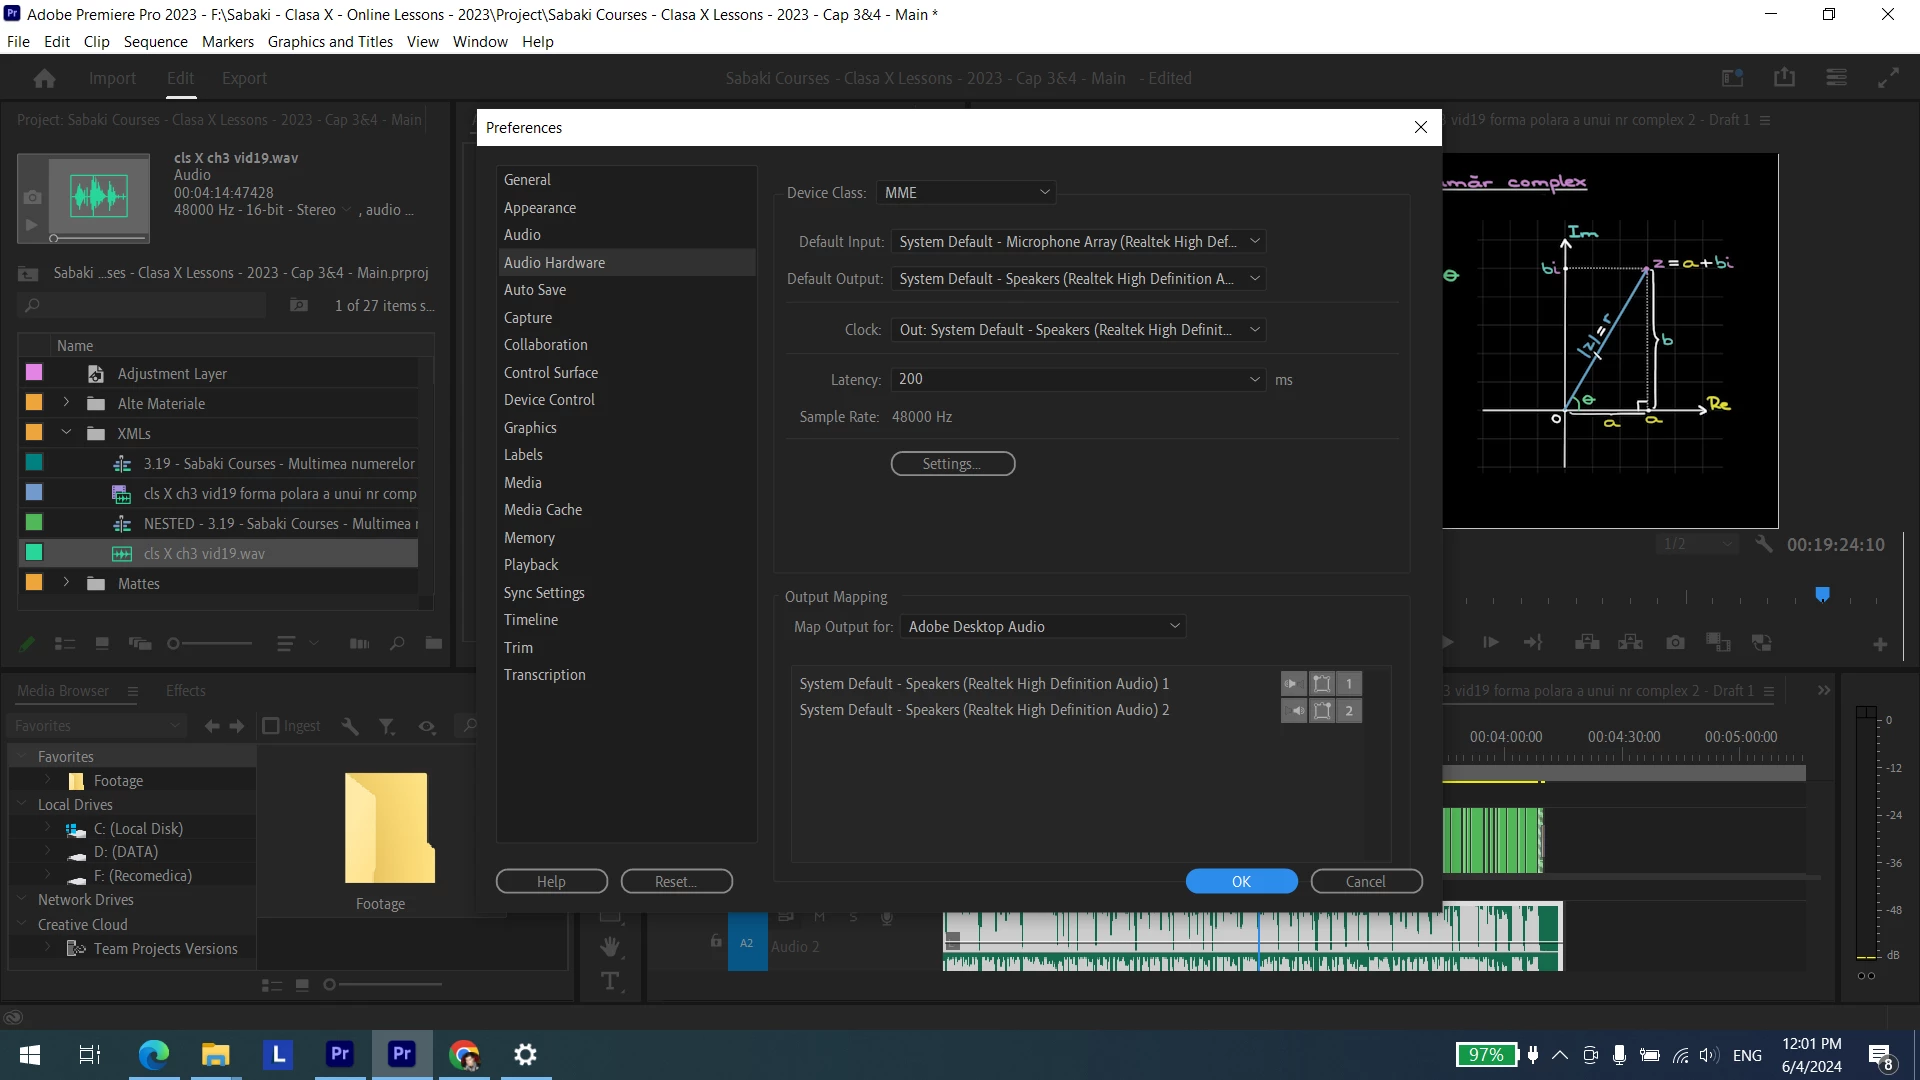The width and height of the screenshot is (1920, 1080).
Task: Toggle channel 2 output mapping button
Action: pos(1349,711)
